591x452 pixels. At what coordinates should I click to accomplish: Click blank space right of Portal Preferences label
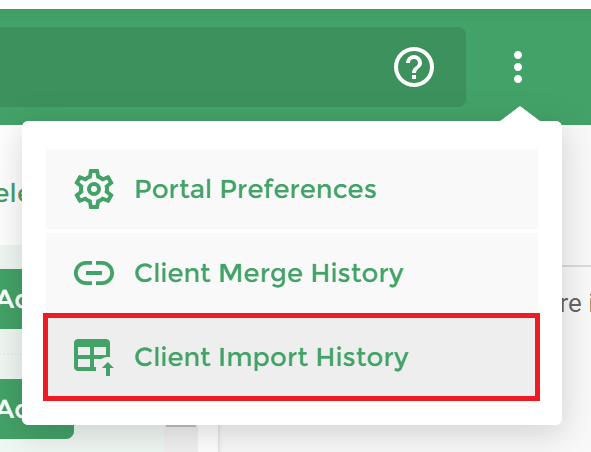click(456, 189)
